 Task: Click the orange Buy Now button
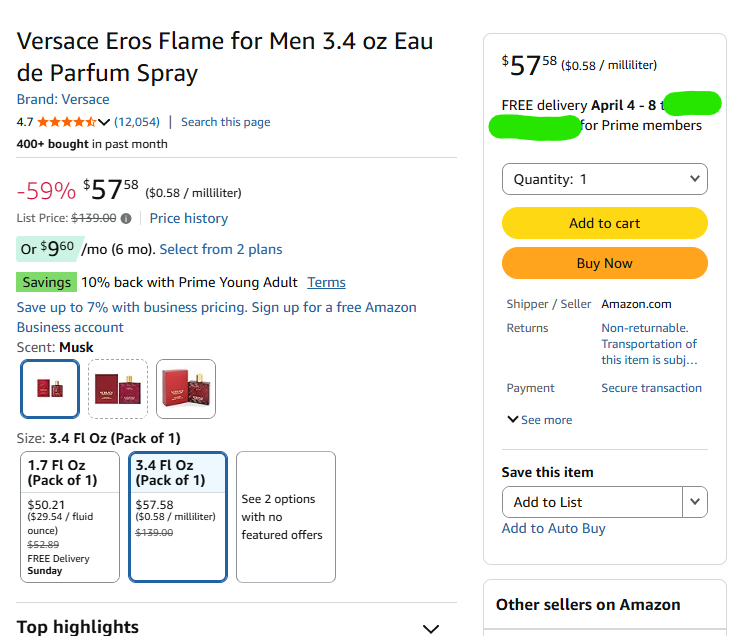pos(605,263)
